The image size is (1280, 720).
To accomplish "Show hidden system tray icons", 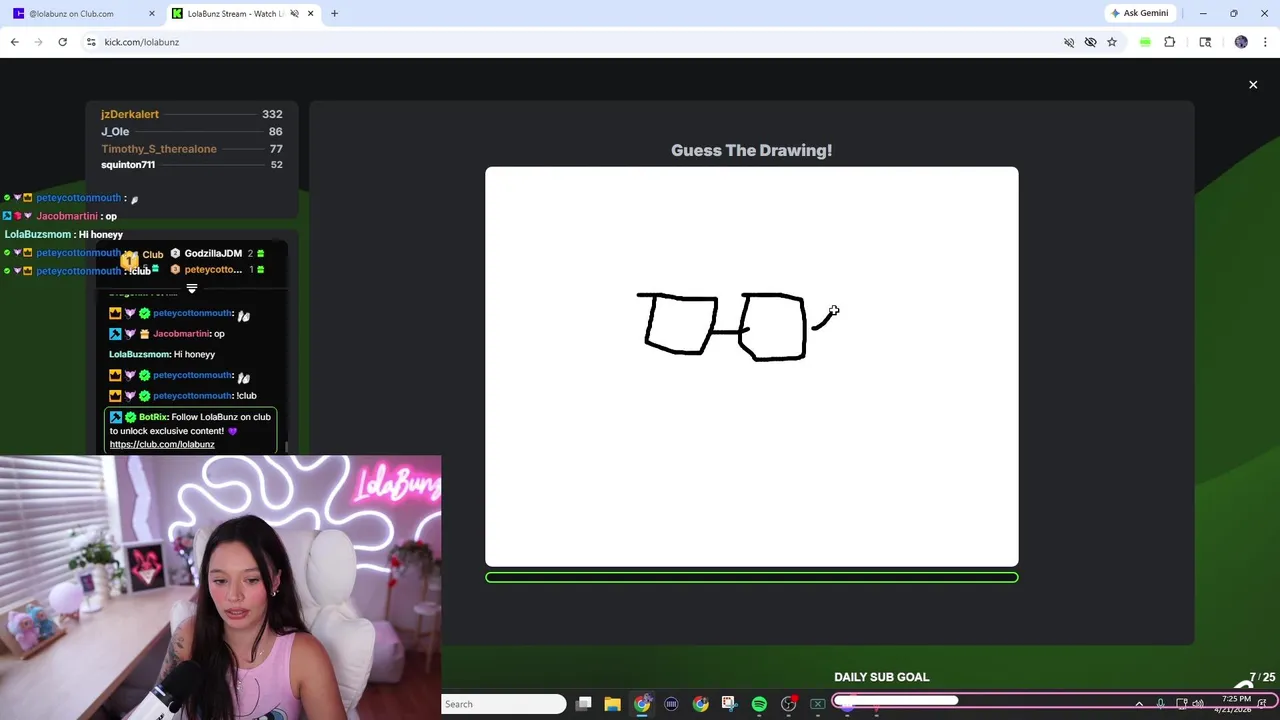I will coord(1139,704).
